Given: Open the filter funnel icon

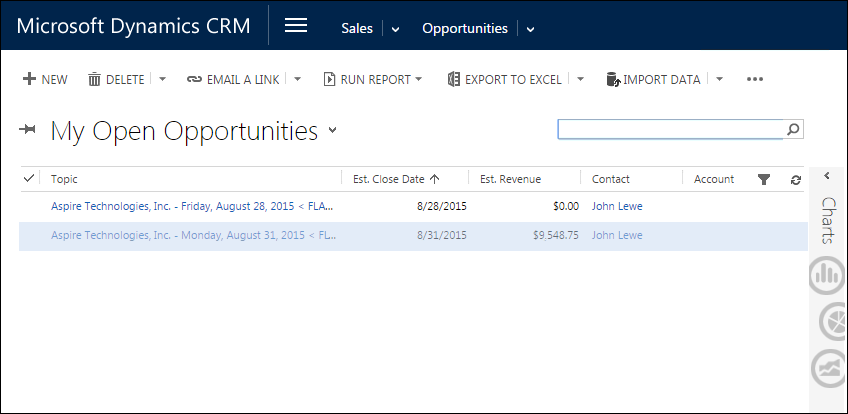Looking at the screenshot, I should click(764, 179).
